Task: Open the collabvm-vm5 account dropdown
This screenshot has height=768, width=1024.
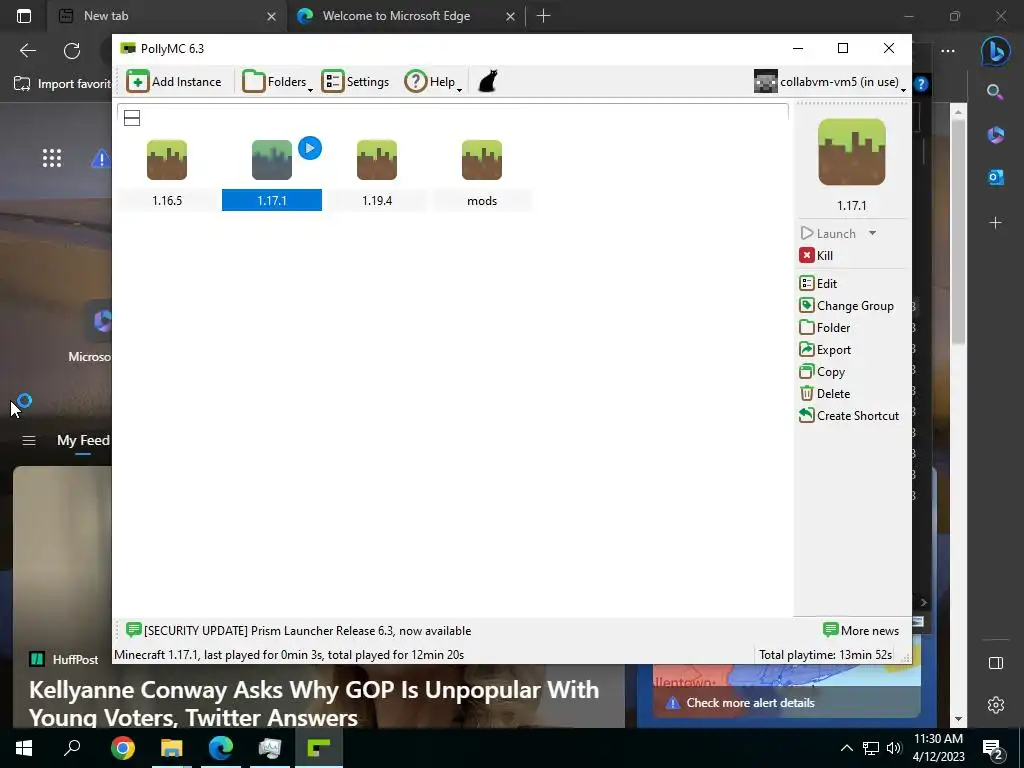Action: click(830, 82)
